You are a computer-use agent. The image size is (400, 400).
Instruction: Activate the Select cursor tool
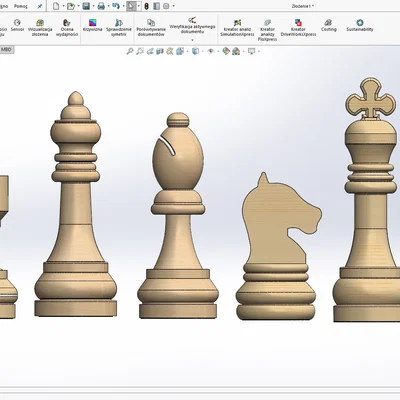[x=131, y=6]
